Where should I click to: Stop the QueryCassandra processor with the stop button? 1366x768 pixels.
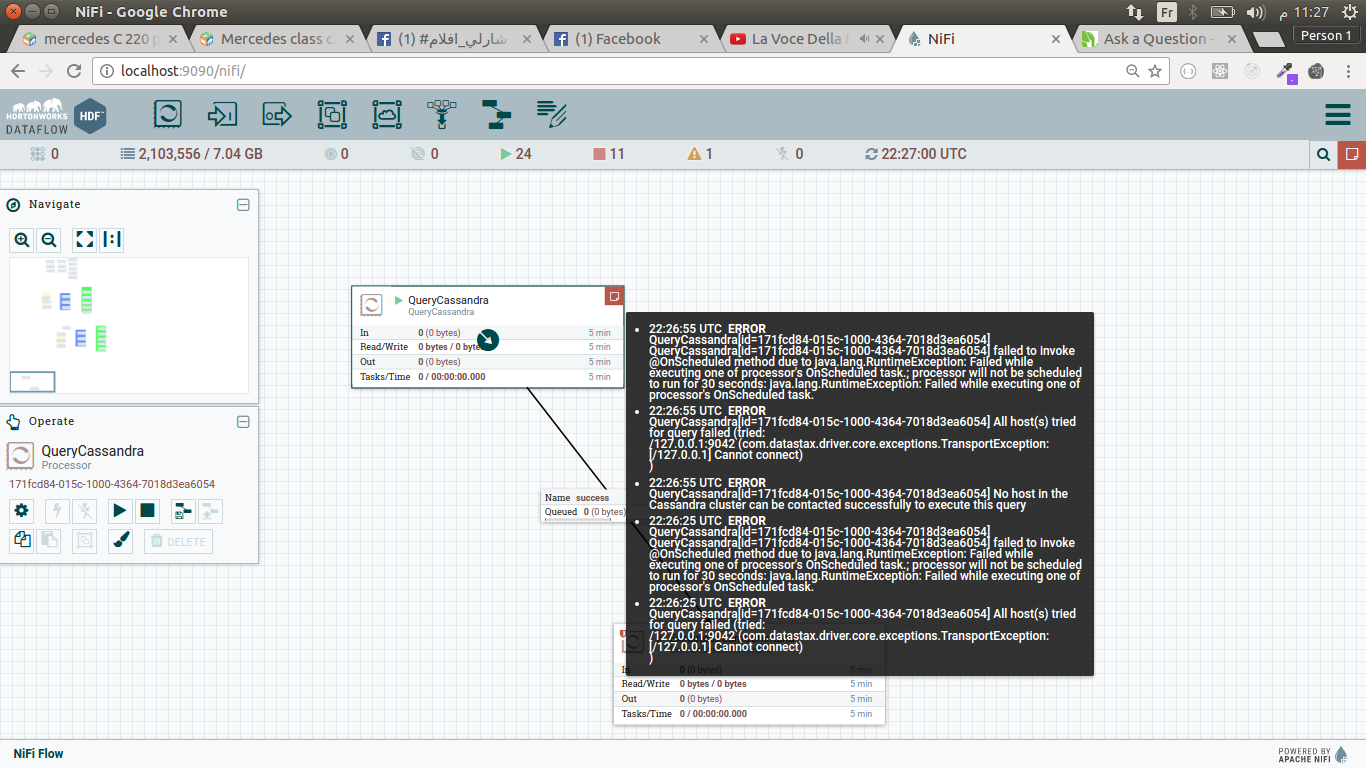[147, 511]
